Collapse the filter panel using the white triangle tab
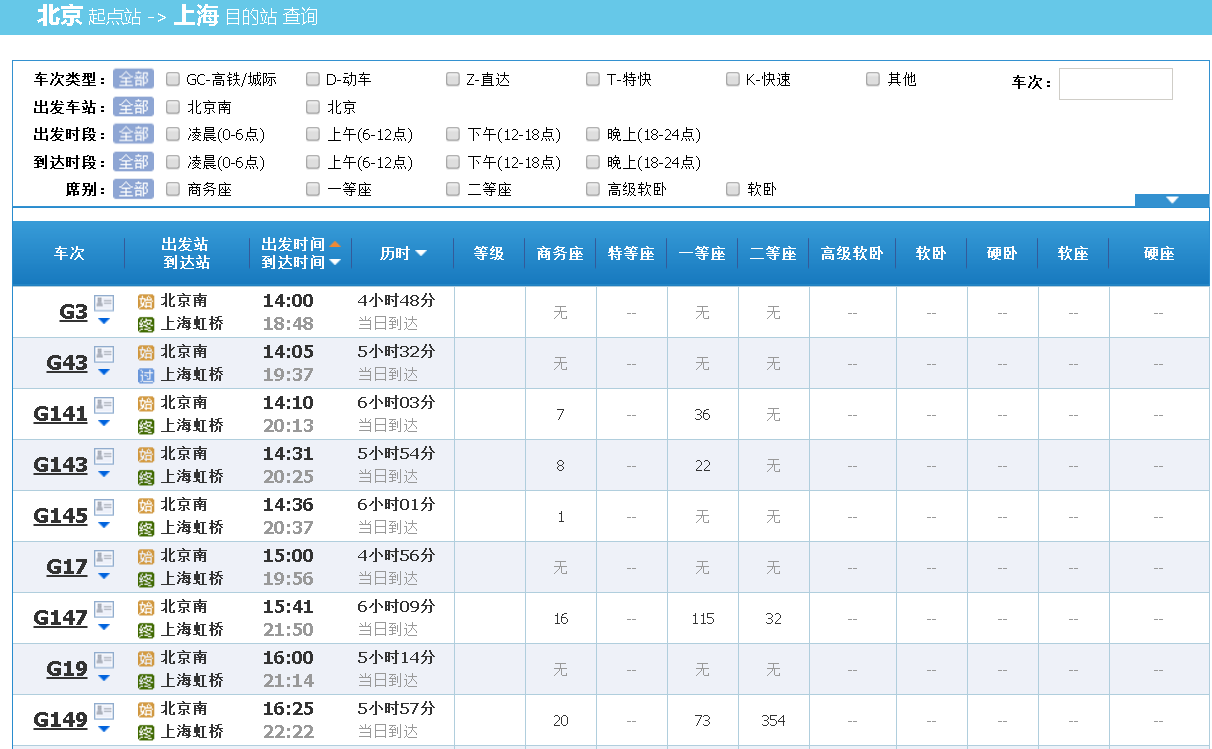 pyautogui.click(x=1172, y=200)
